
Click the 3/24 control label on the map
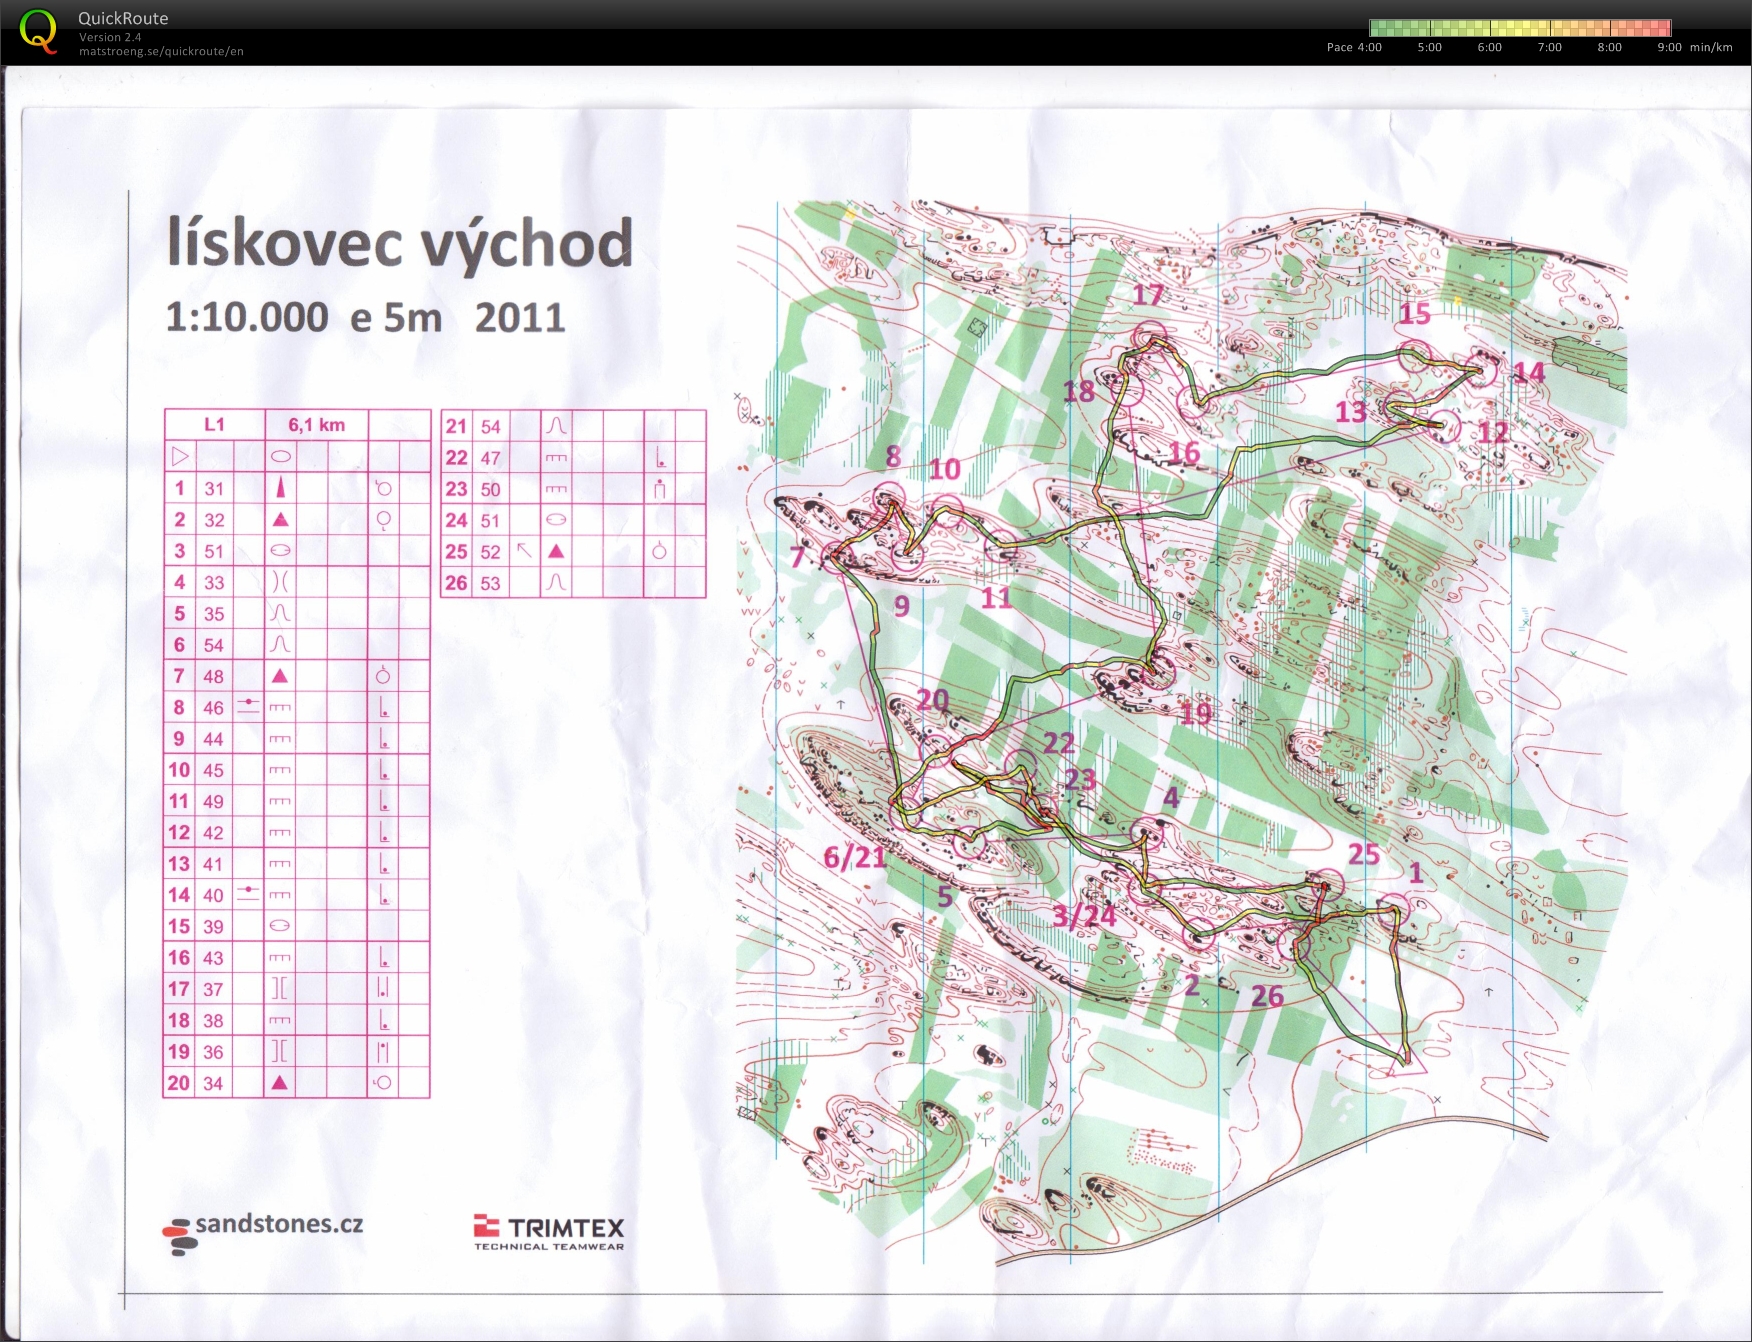[1084, 916]
